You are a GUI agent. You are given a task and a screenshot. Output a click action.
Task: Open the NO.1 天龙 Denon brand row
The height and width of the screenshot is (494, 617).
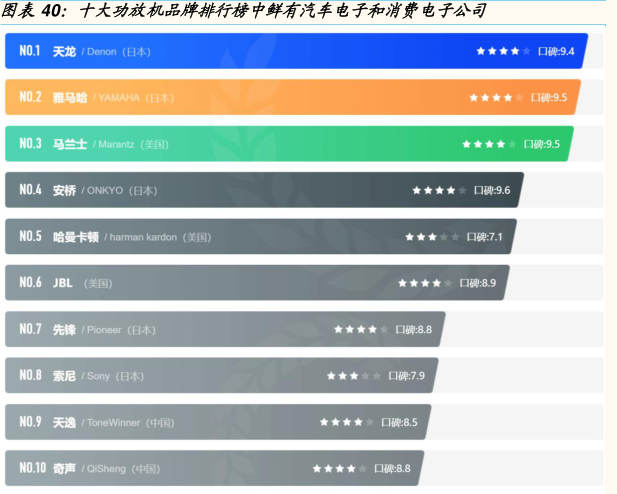[x=296, y=51]
